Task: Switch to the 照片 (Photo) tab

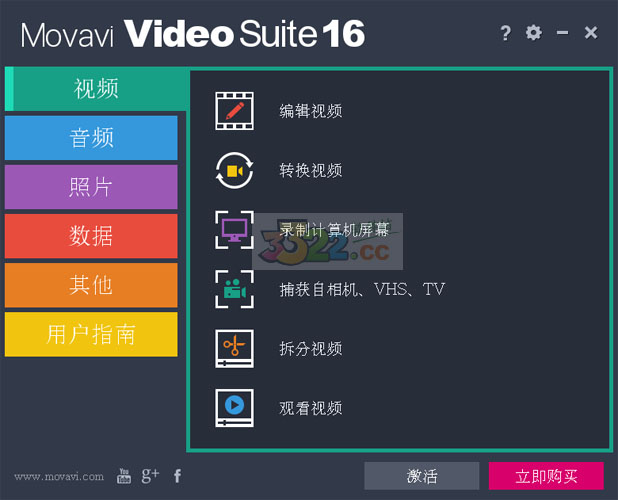Action: point(91,187)
